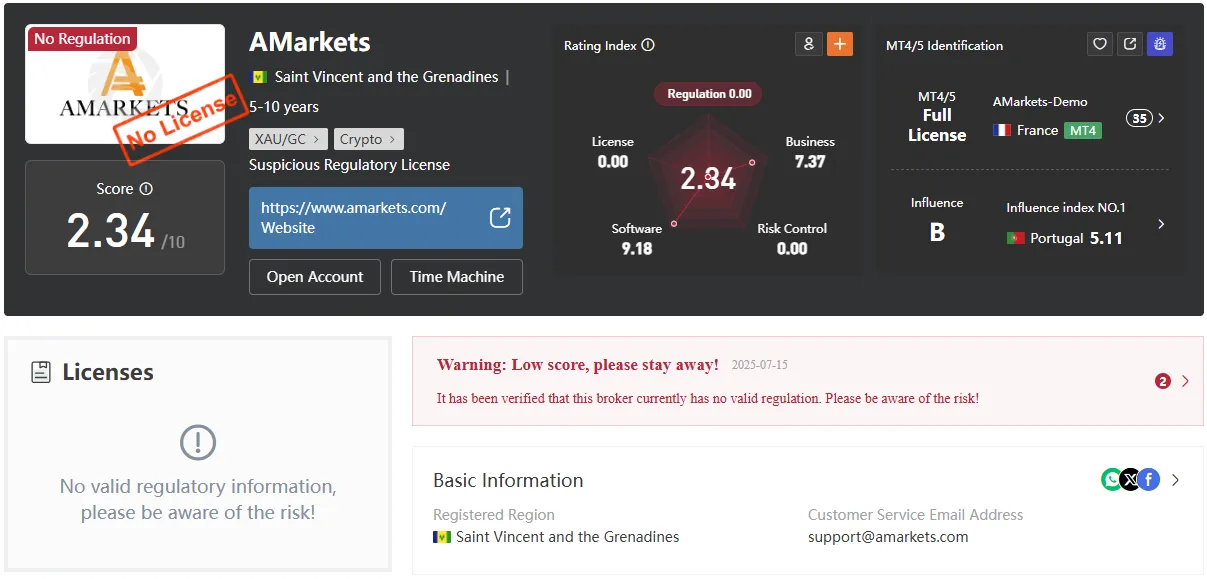Click the green MT4 badge
The height and width of the screenshot is (579, 1207).
point(1082,130)
